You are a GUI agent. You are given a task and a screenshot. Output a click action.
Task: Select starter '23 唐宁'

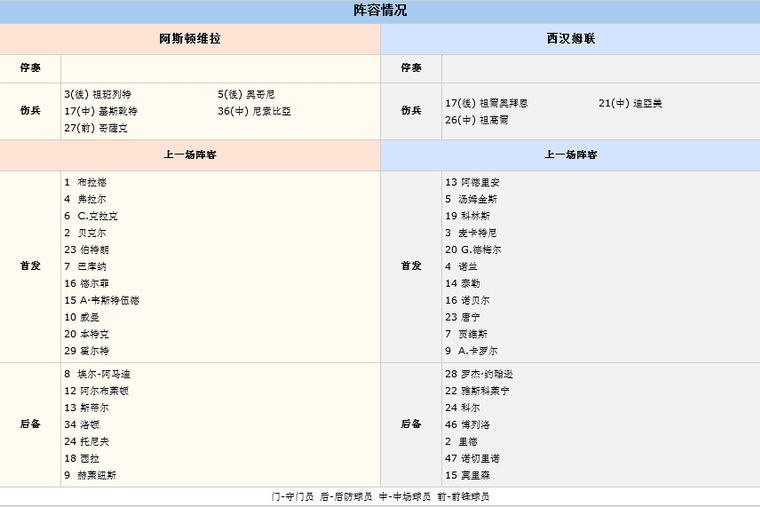pos(463,317)
